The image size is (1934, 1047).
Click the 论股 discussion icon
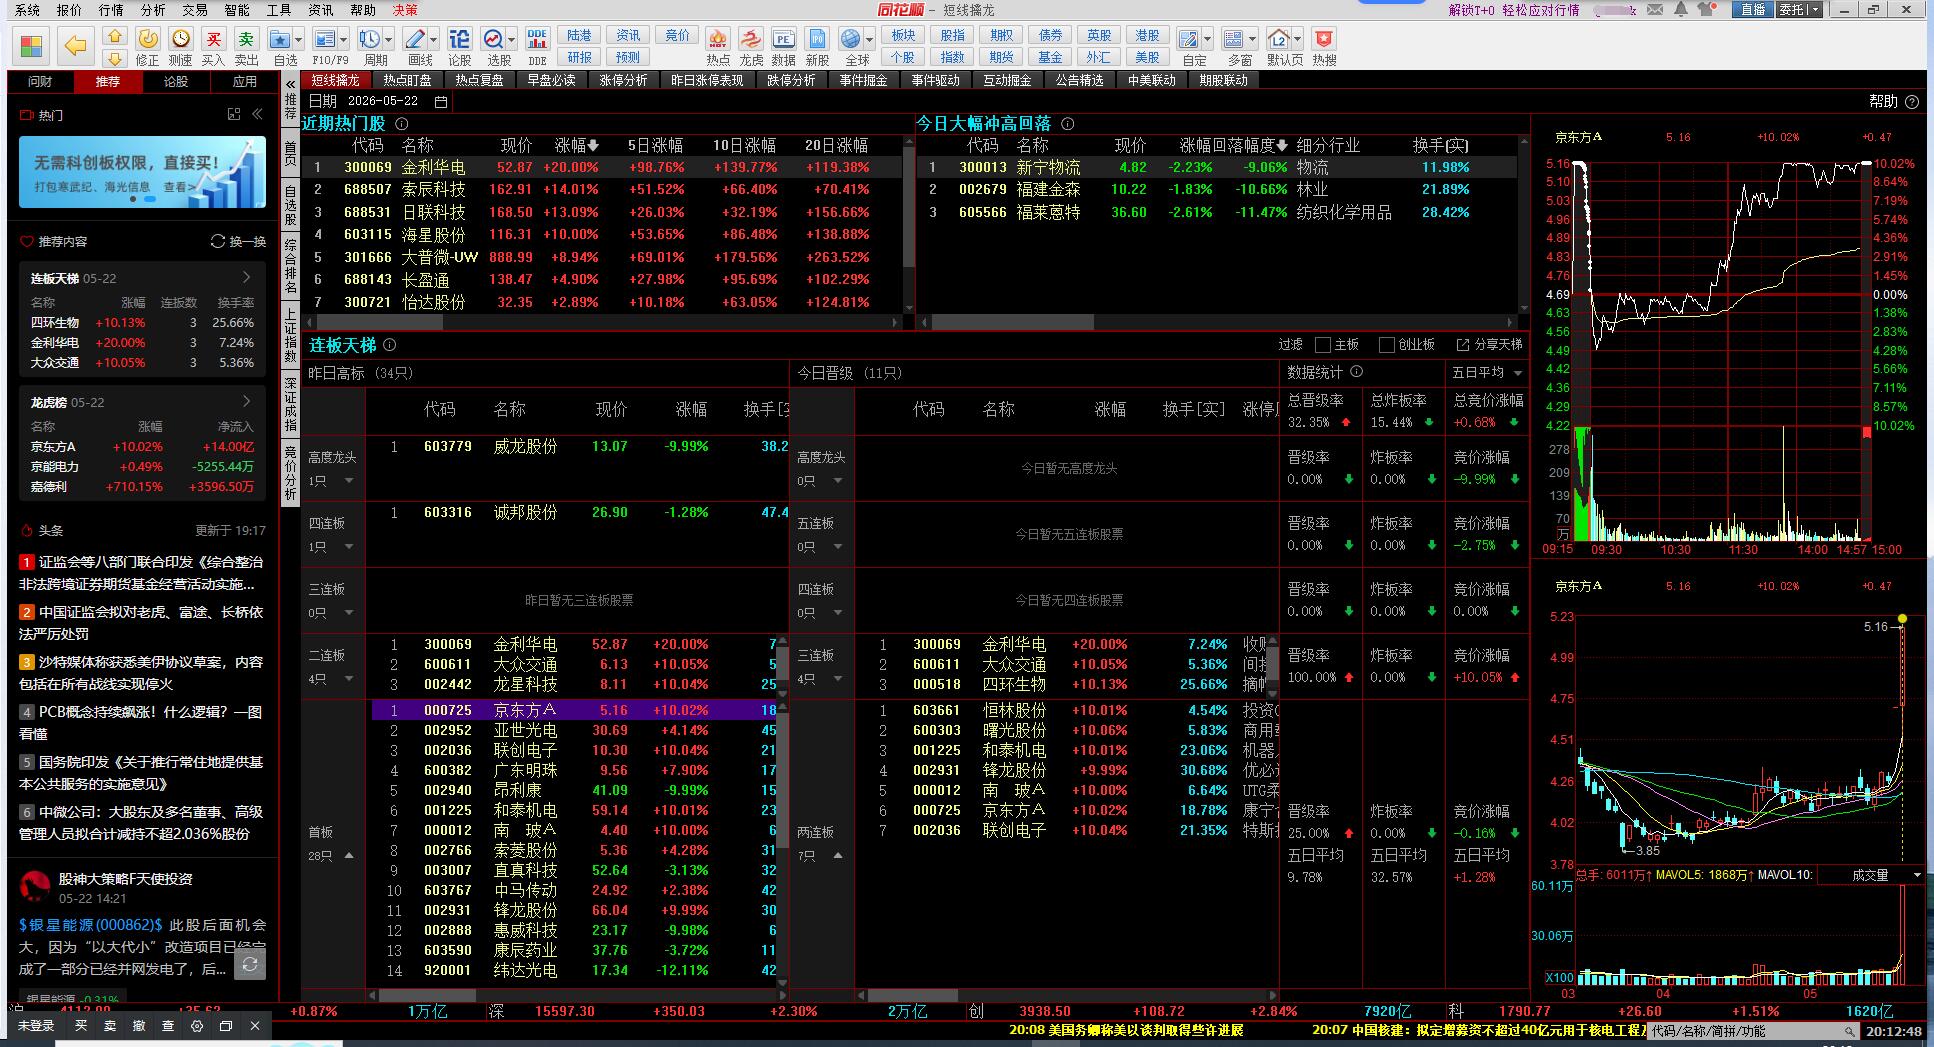click(459, 40)
